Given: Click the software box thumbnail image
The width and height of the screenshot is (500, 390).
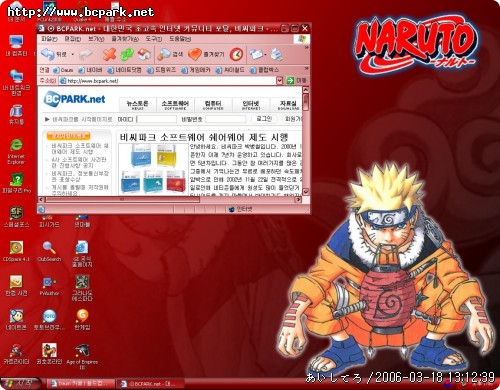Looking at the screenshot, I should (154, 169).
